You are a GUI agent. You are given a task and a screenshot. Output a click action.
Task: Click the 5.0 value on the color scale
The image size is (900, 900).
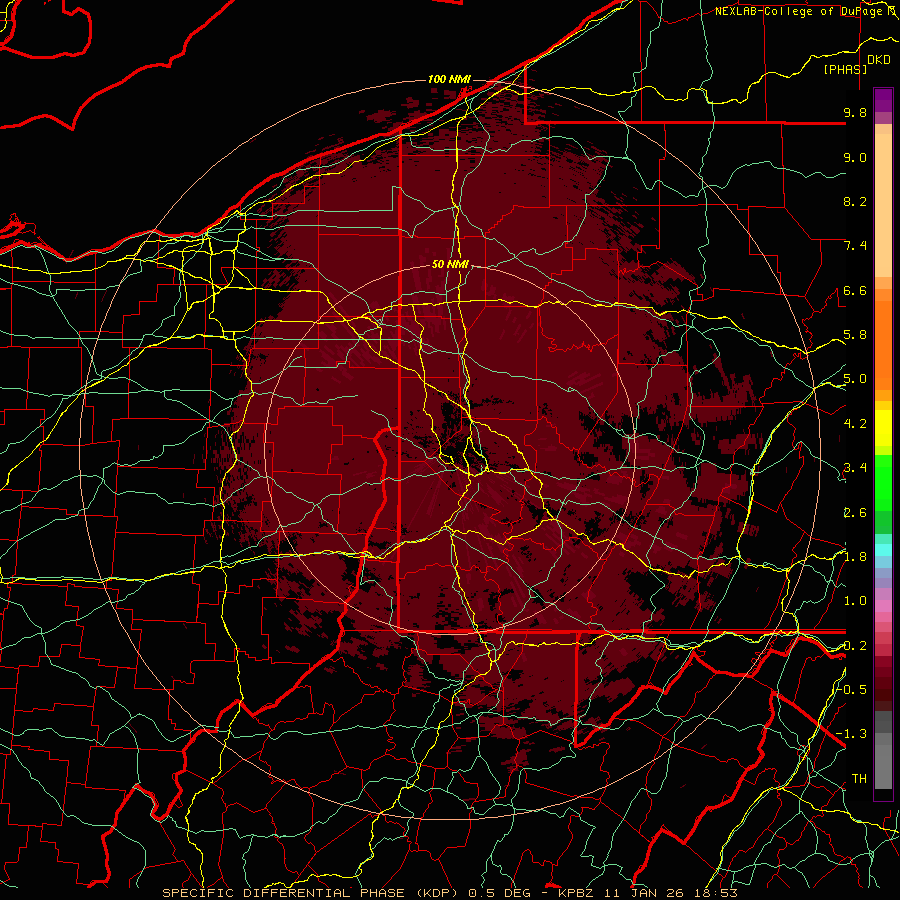tap(855, 379)
